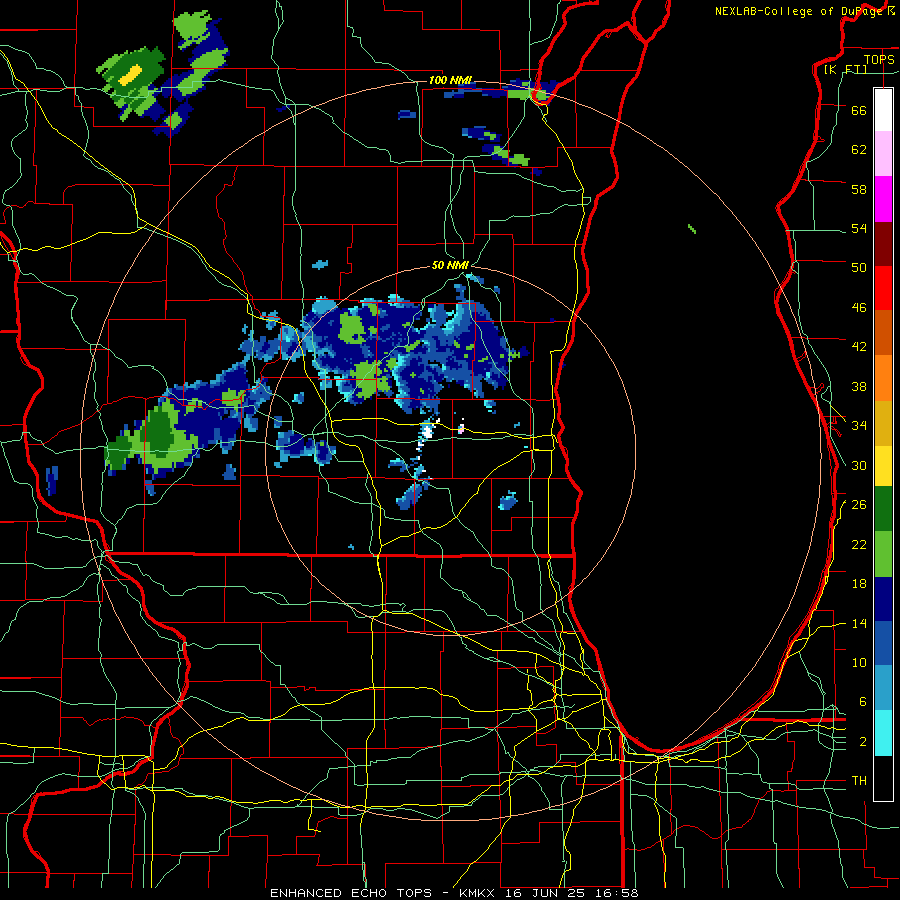
Task: Click the medium blue 10-14 kft legend swatch
Action: [x=883, y=643]
